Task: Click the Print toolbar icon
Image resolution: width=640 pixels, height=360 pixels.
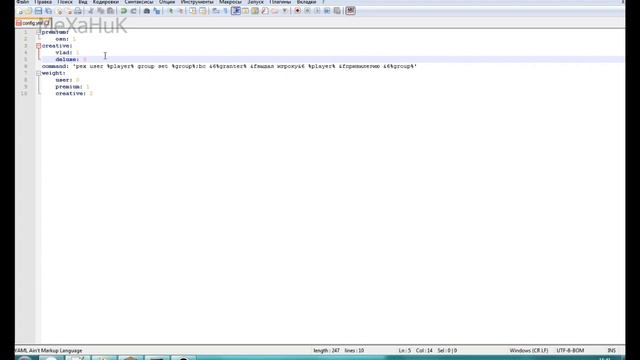Action: pos(78,11)
